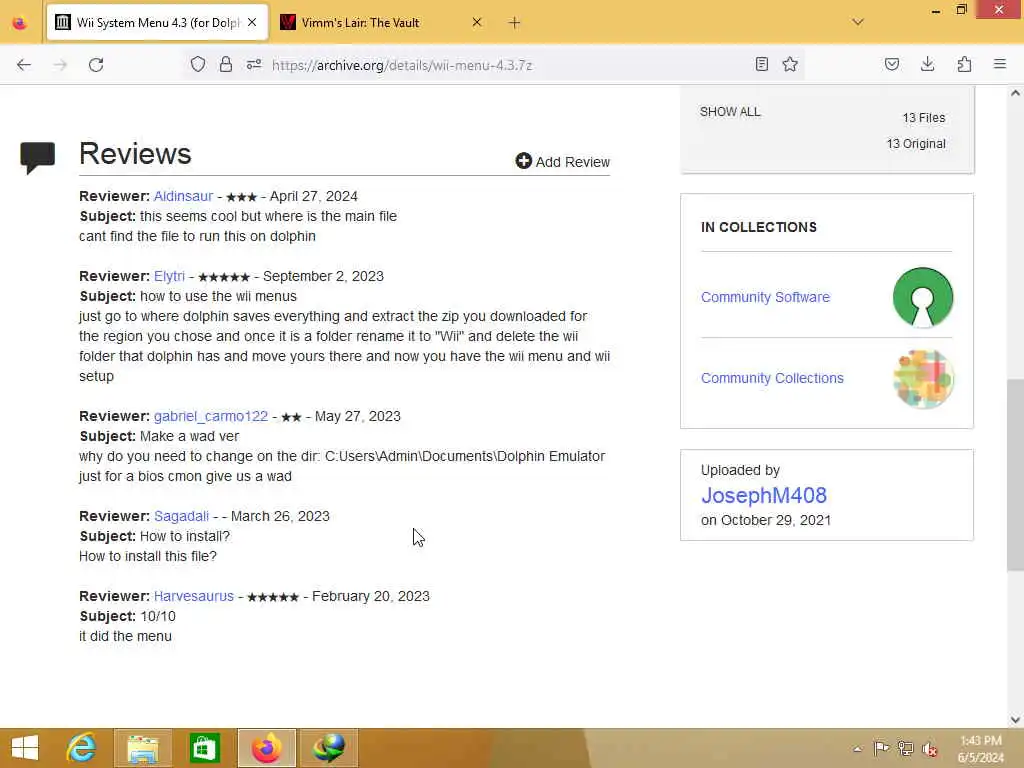Open the Community Software collection link
This screenshot has height=768, width=1024.
(765, 297)
